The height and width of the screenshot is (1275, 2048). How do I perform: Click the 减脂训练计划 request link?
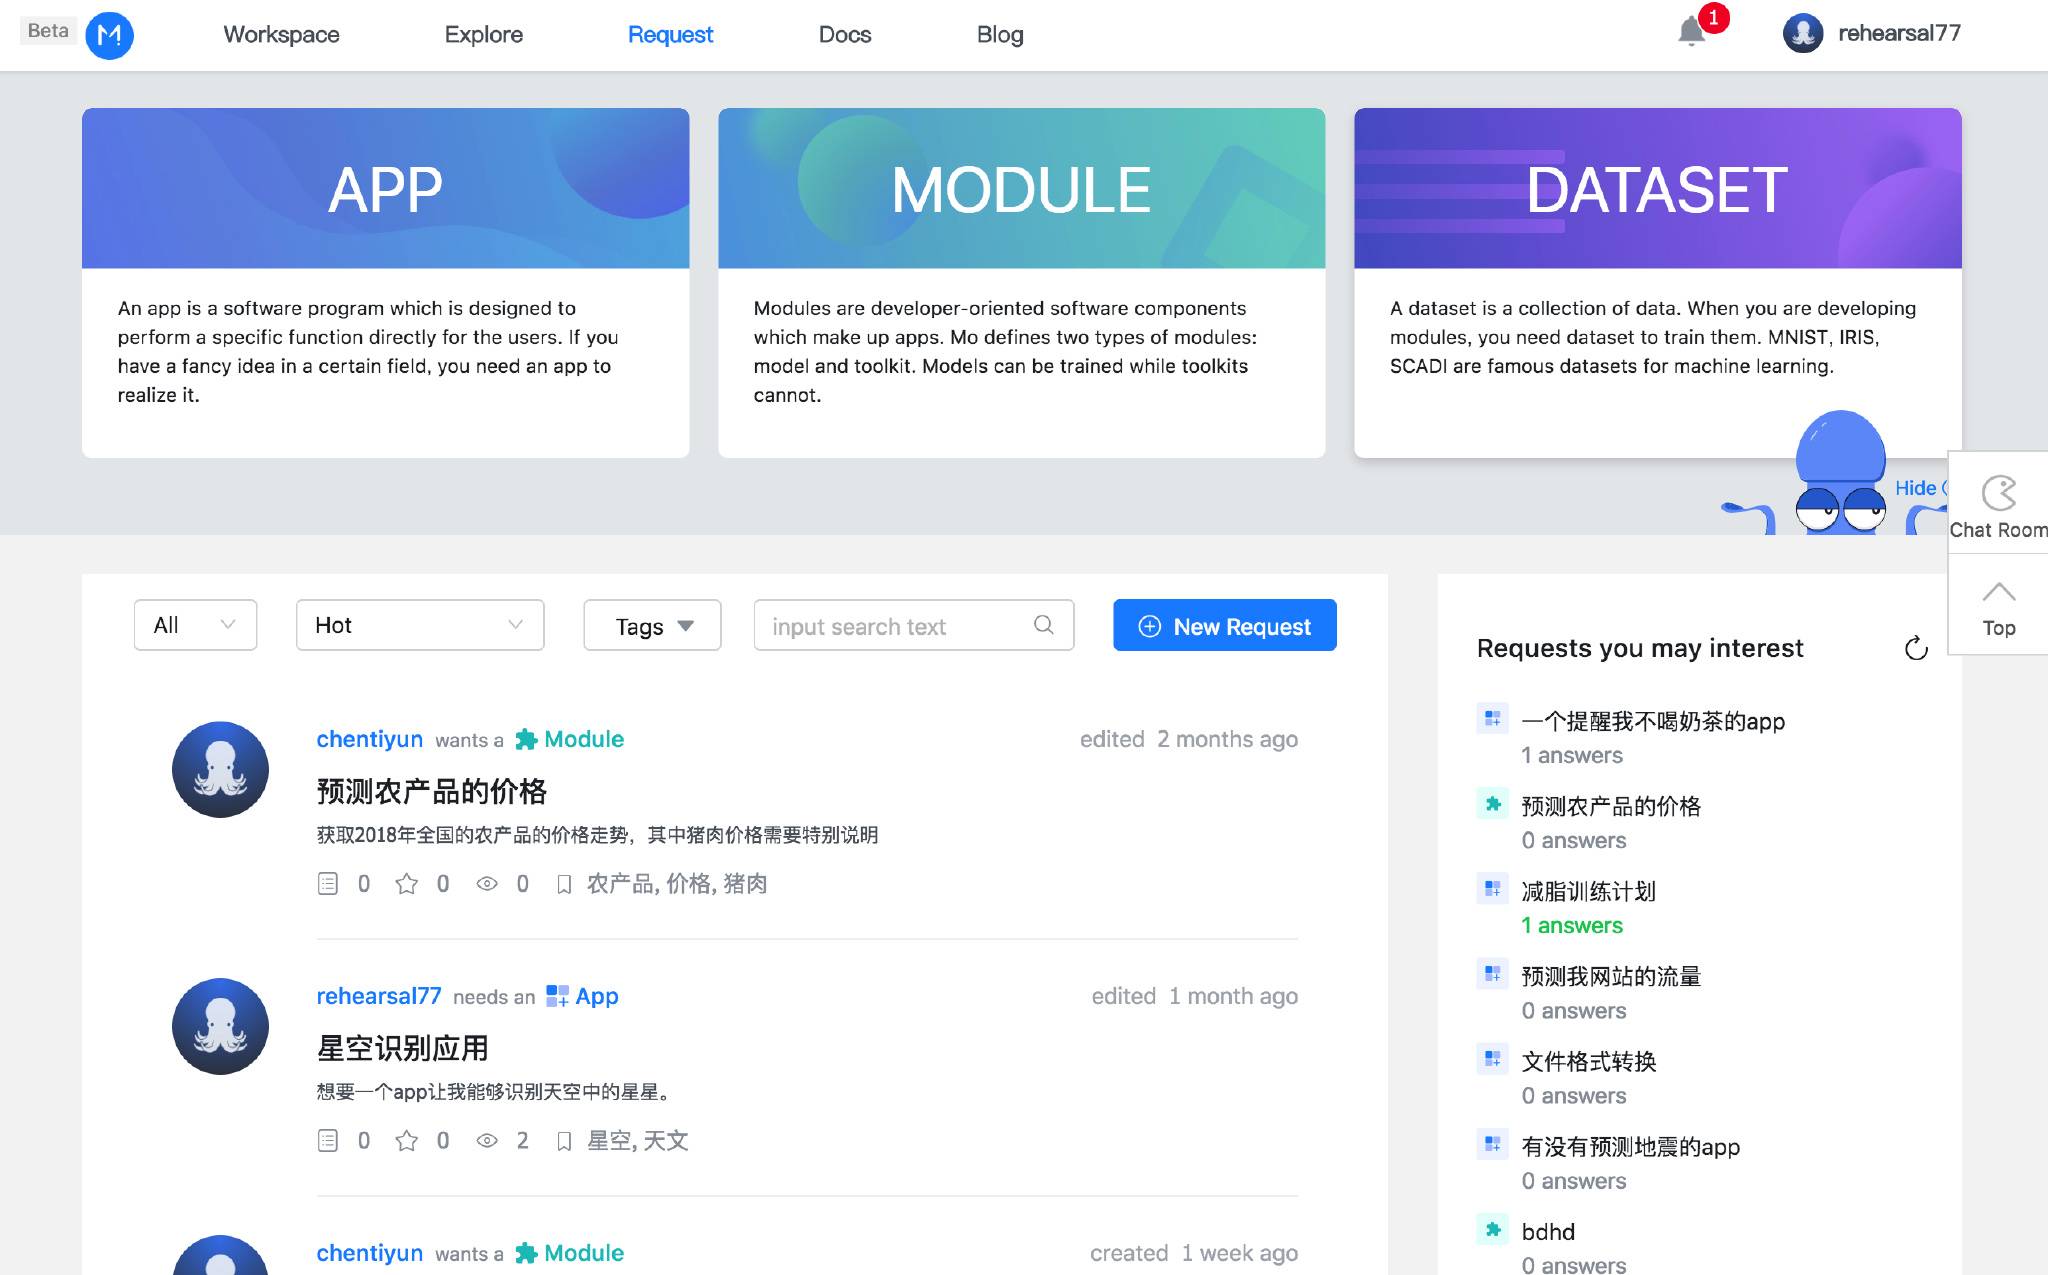tap(1591, 892)
